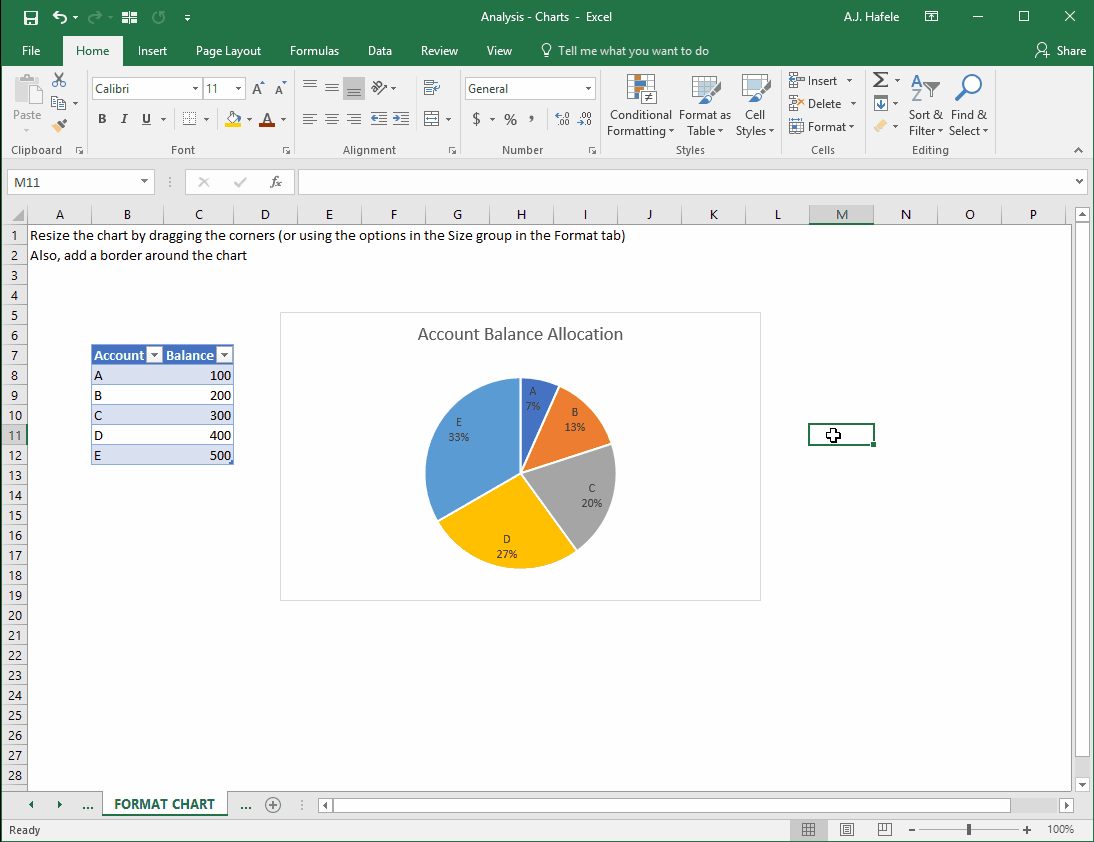This screenshot has width=1094, height=842.
Task: Open the Format cells dropdown
Action: [822, 127]
